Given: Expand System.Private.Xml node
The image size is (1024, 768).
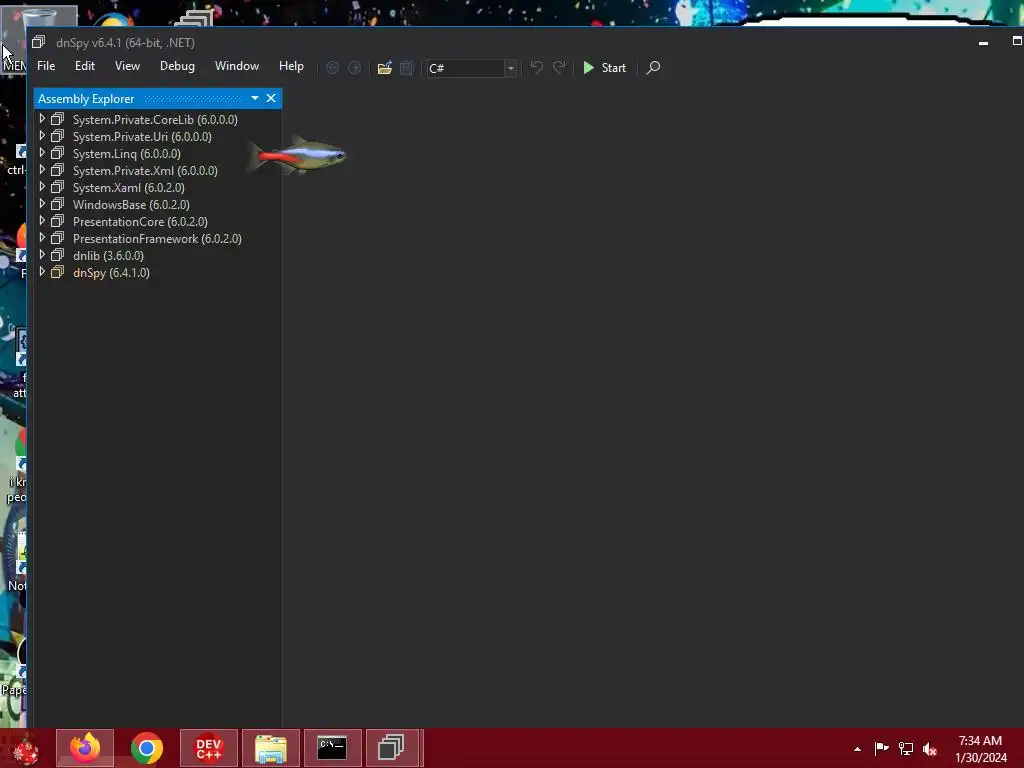Looking at the screenshot, I should 42,170.
